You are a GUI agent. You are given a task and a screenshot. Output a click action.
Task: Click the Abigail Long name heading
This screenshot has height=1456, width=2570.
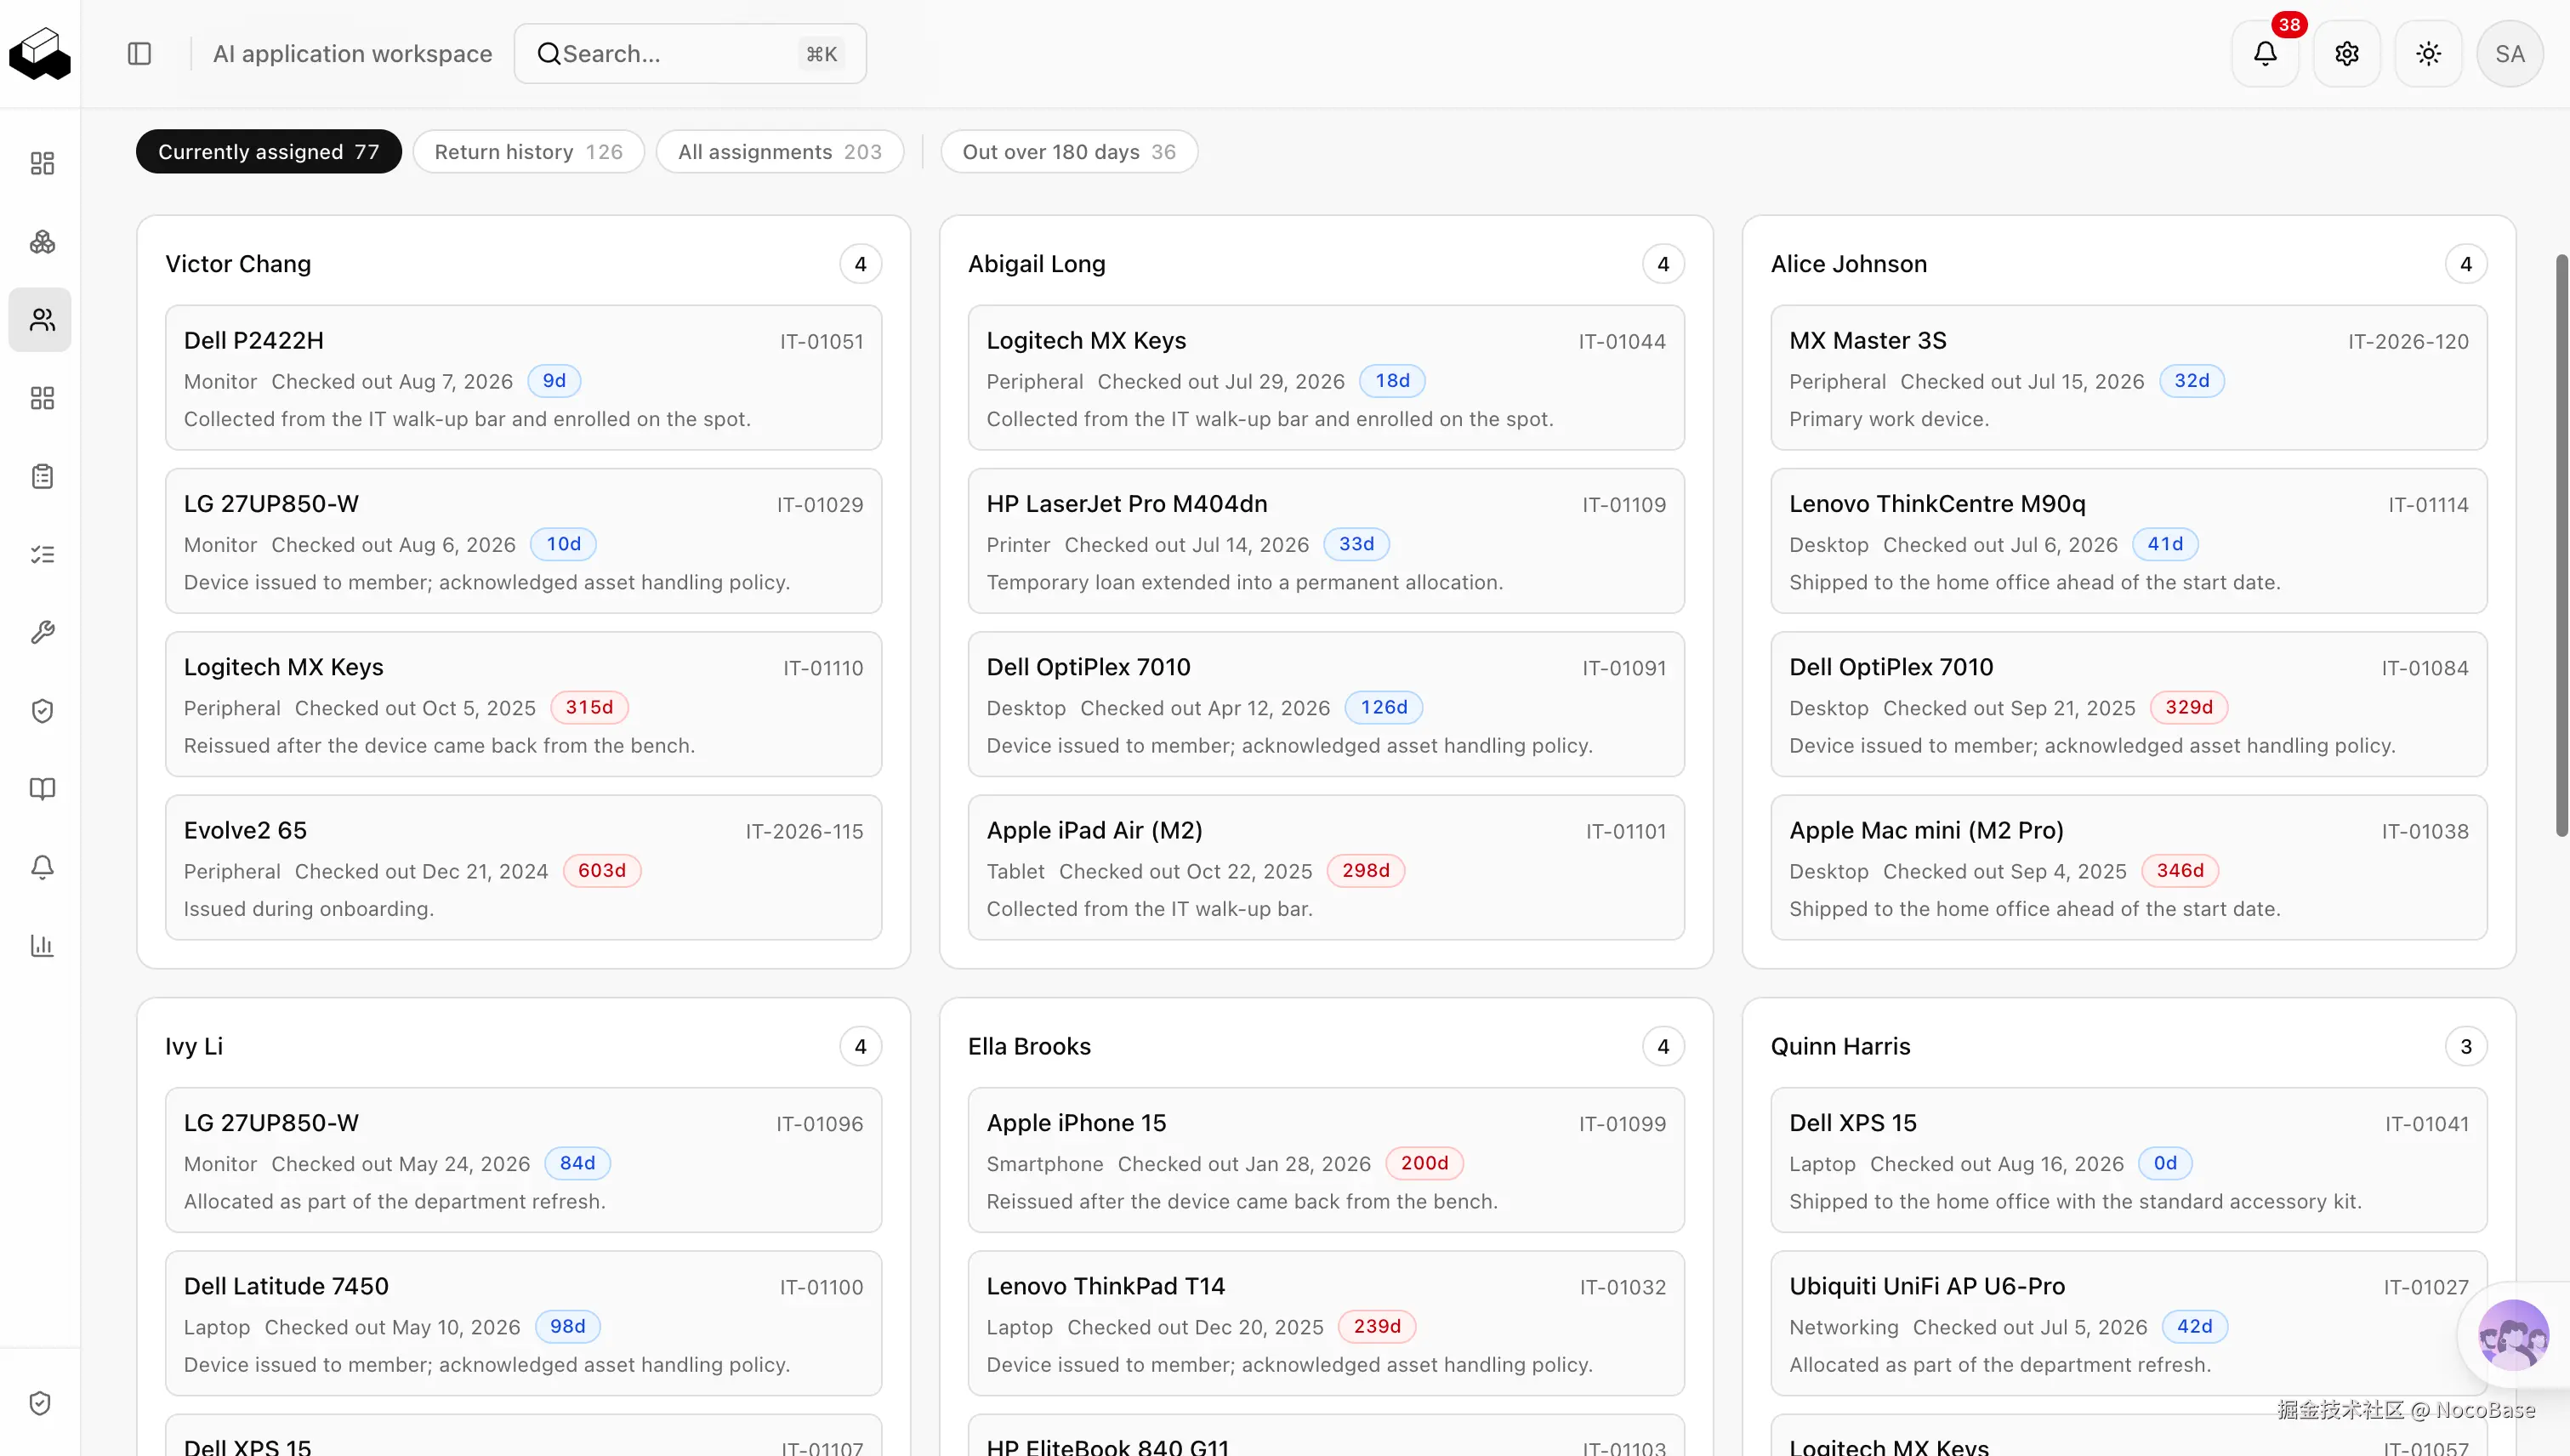(1037, 264)
